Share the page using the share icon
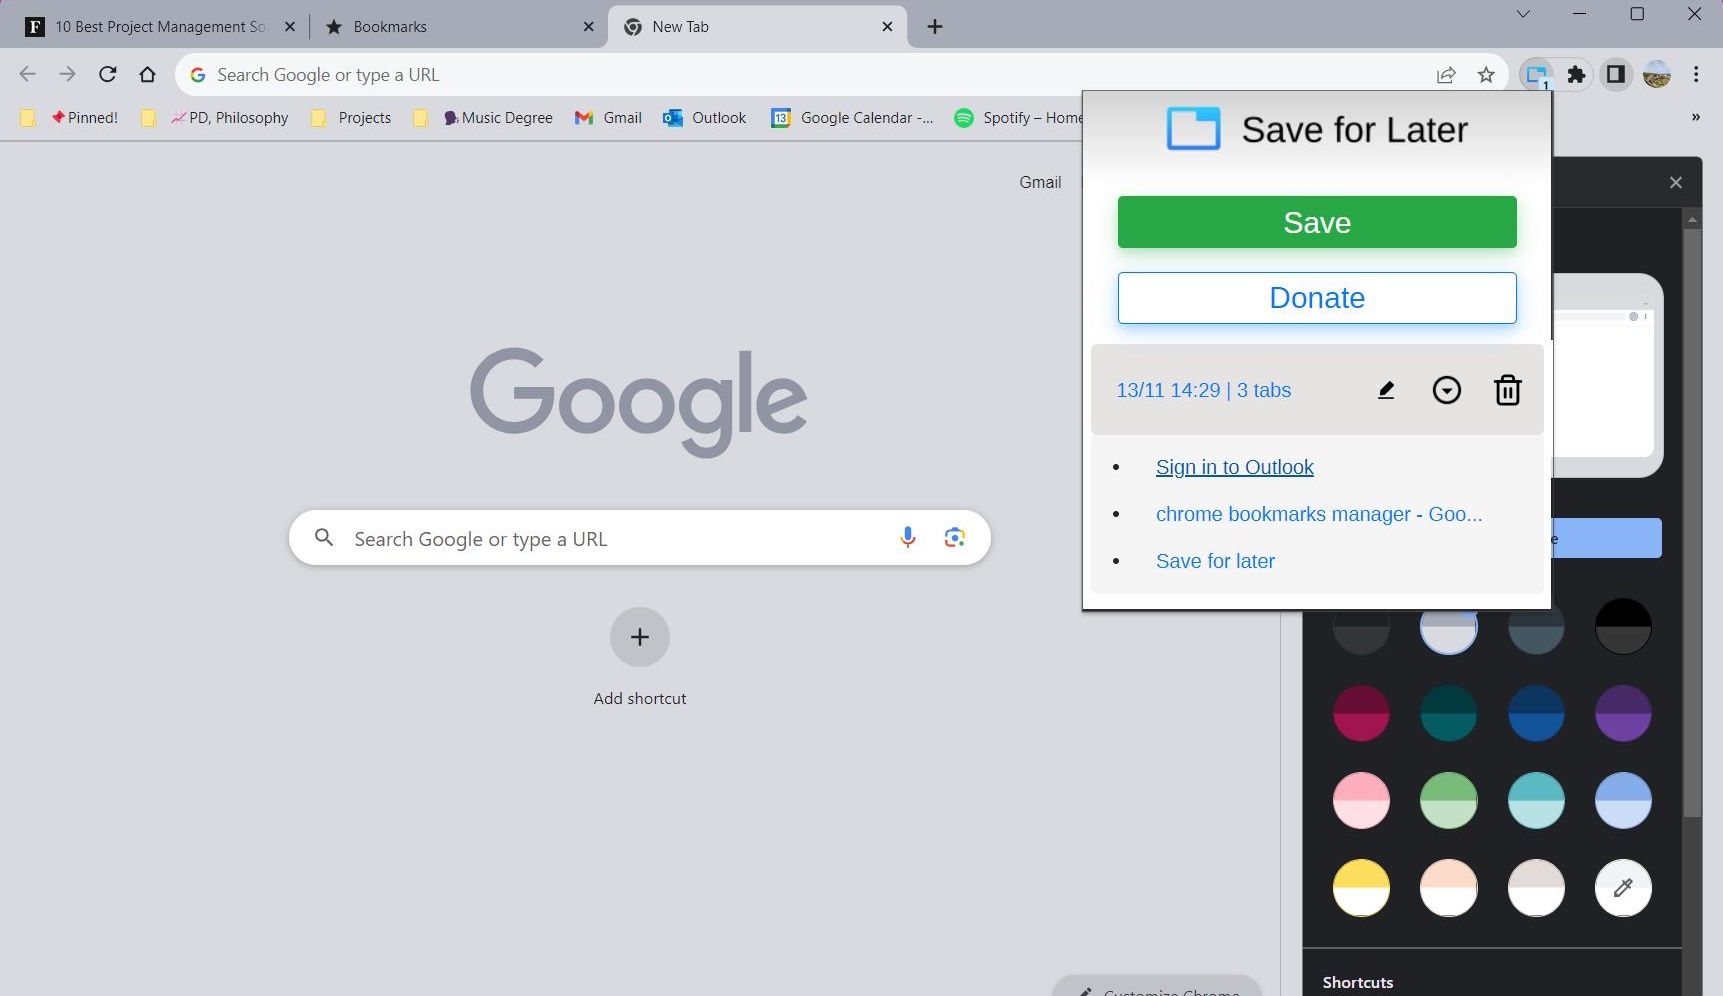This screenshot has width=1723, height=996. (1446, 74)
